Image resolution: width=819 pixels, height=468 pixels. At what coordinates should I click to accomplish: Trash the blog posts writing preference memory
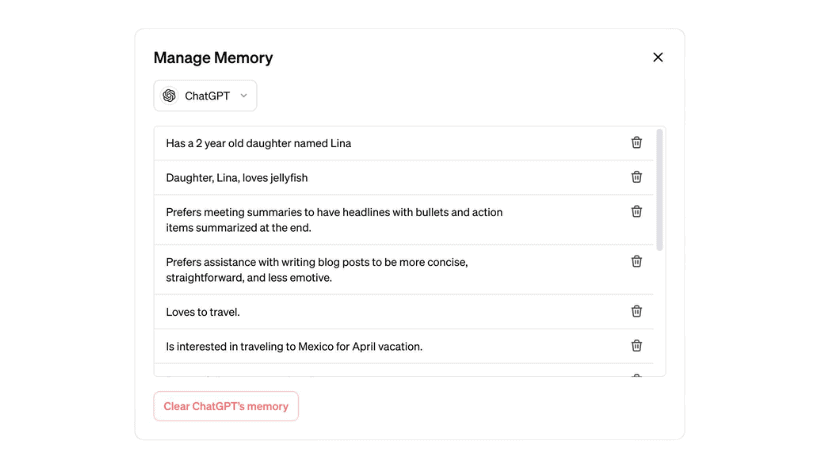click(x=636, y=261)
